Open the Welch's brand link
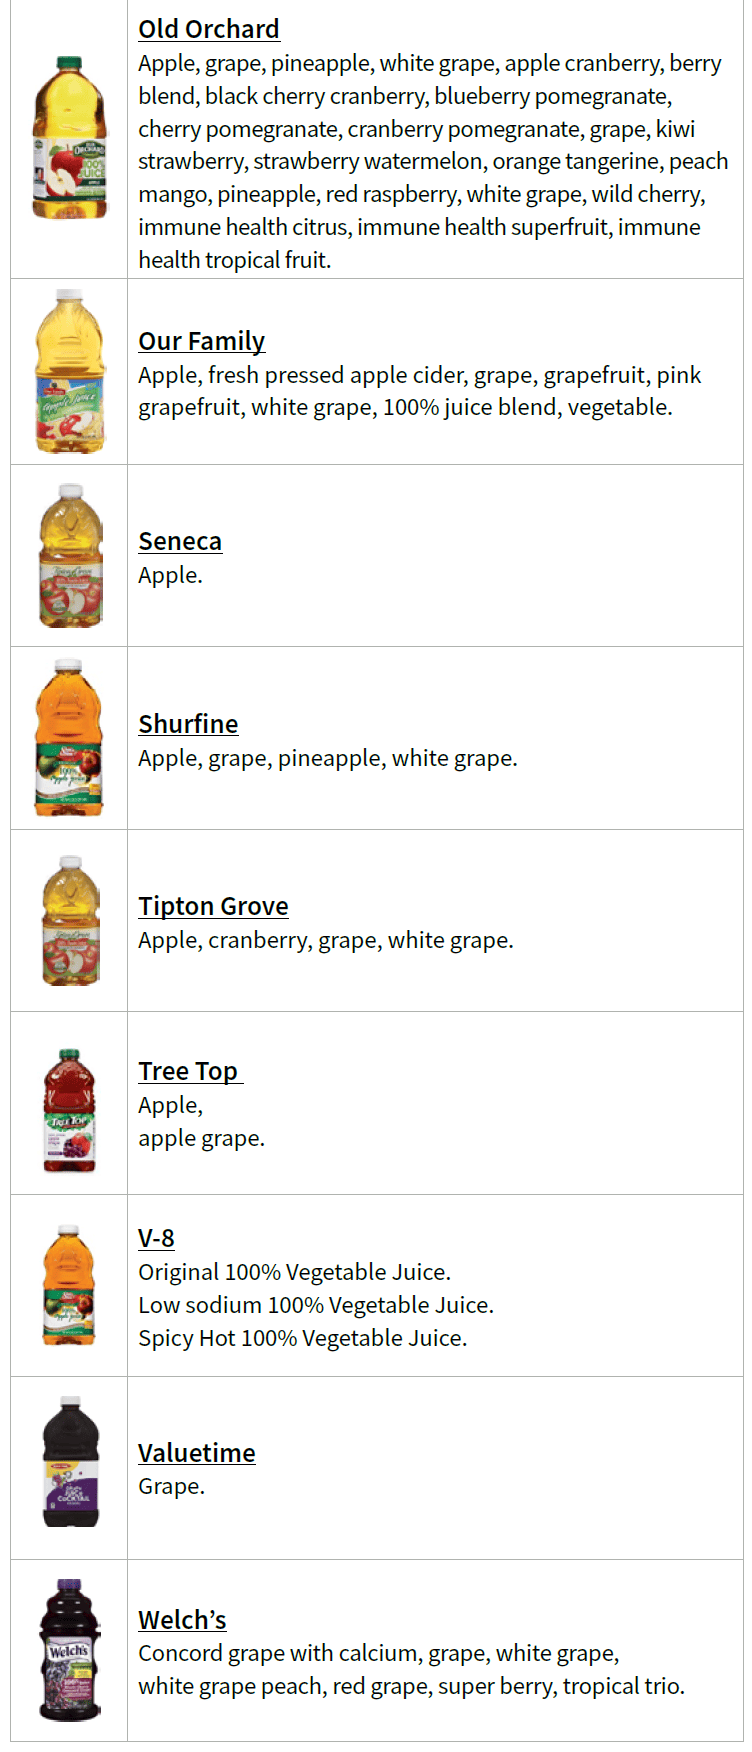This screenshot has height=1752, width=752. coord(182,1620)
